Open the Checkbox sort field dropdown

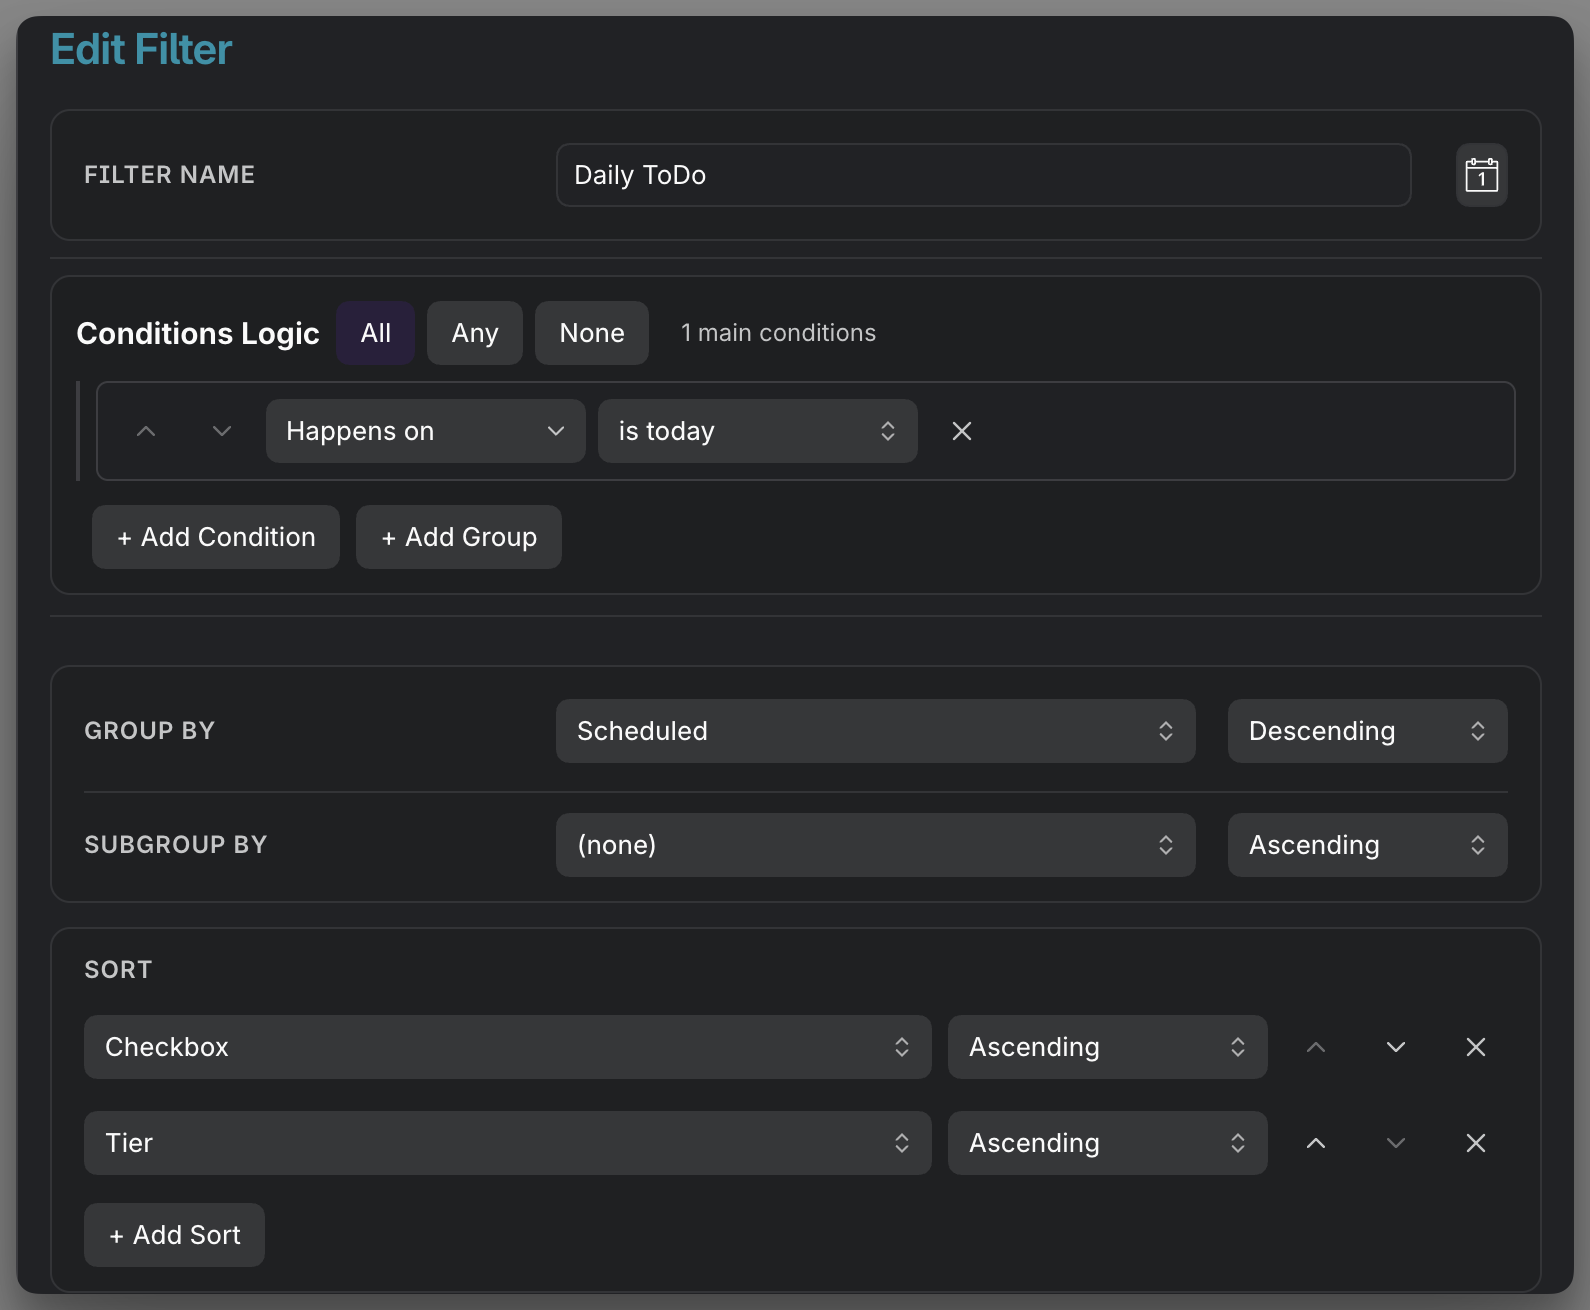(x=508, y=1047)
